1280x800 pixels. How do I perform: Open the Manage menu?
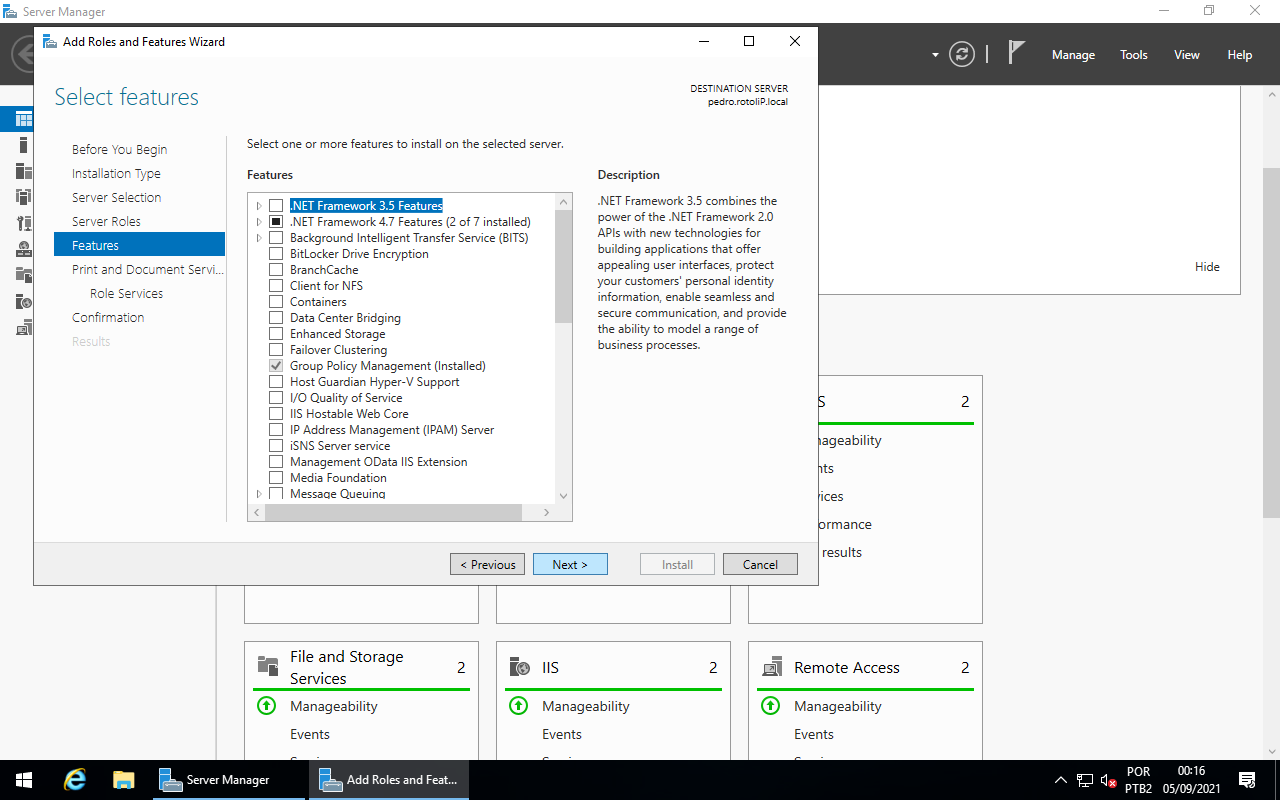coord(1073,55)
